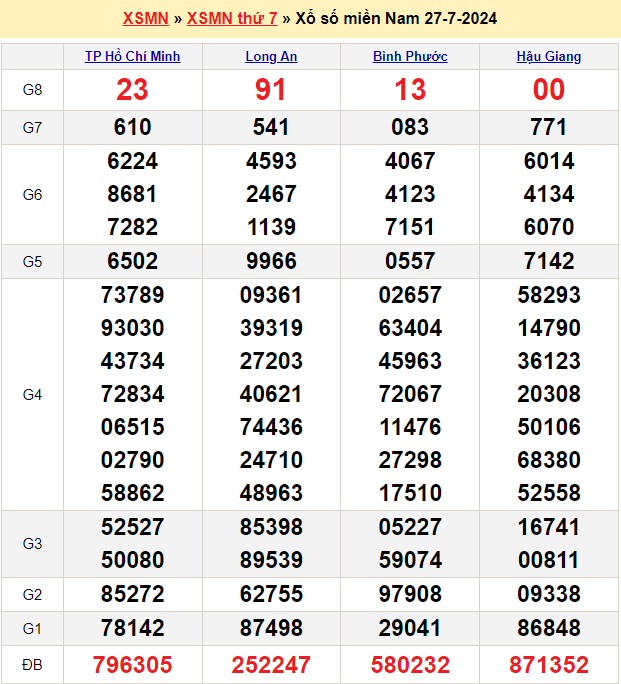Click the Bình Phước column header link
621x684 pixels.
coord(410,57)
